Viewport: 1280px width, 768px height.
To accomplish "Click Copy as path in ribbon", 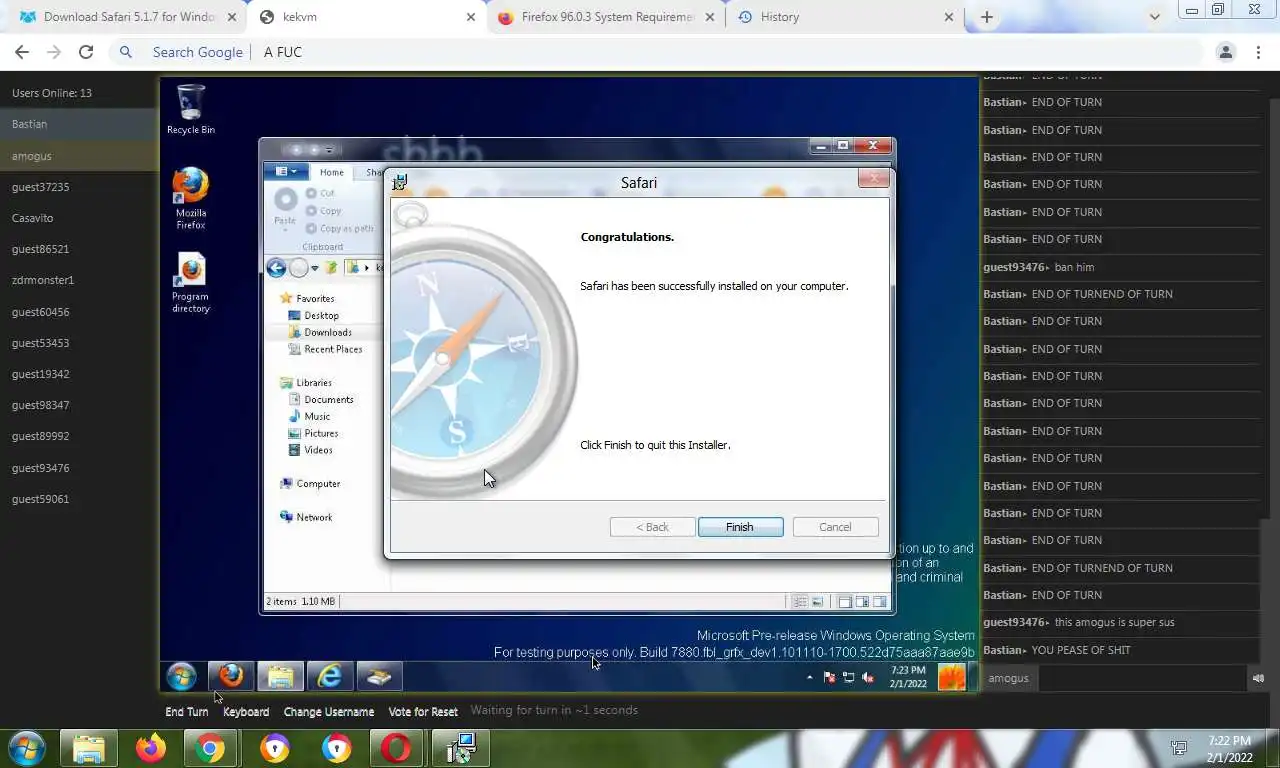I will [339, 229].
